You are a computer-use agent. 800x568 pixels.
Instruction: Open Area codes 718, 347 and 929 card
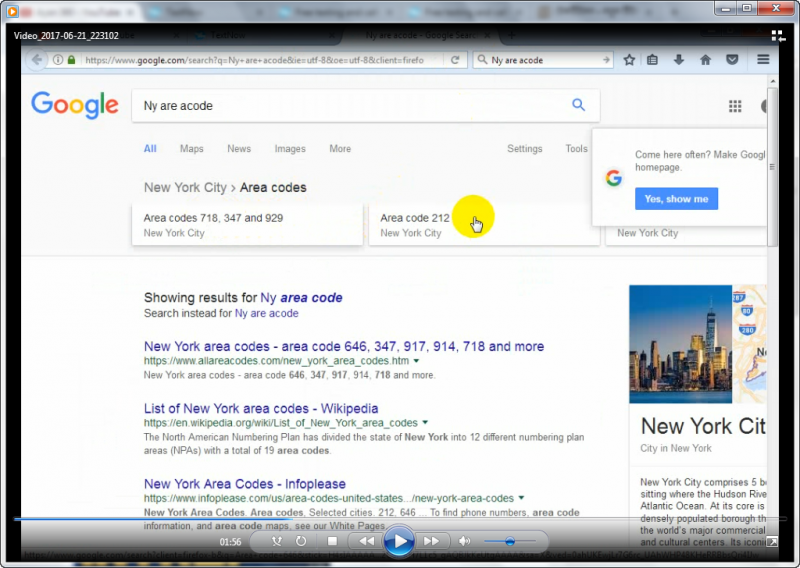click(247, 225)
